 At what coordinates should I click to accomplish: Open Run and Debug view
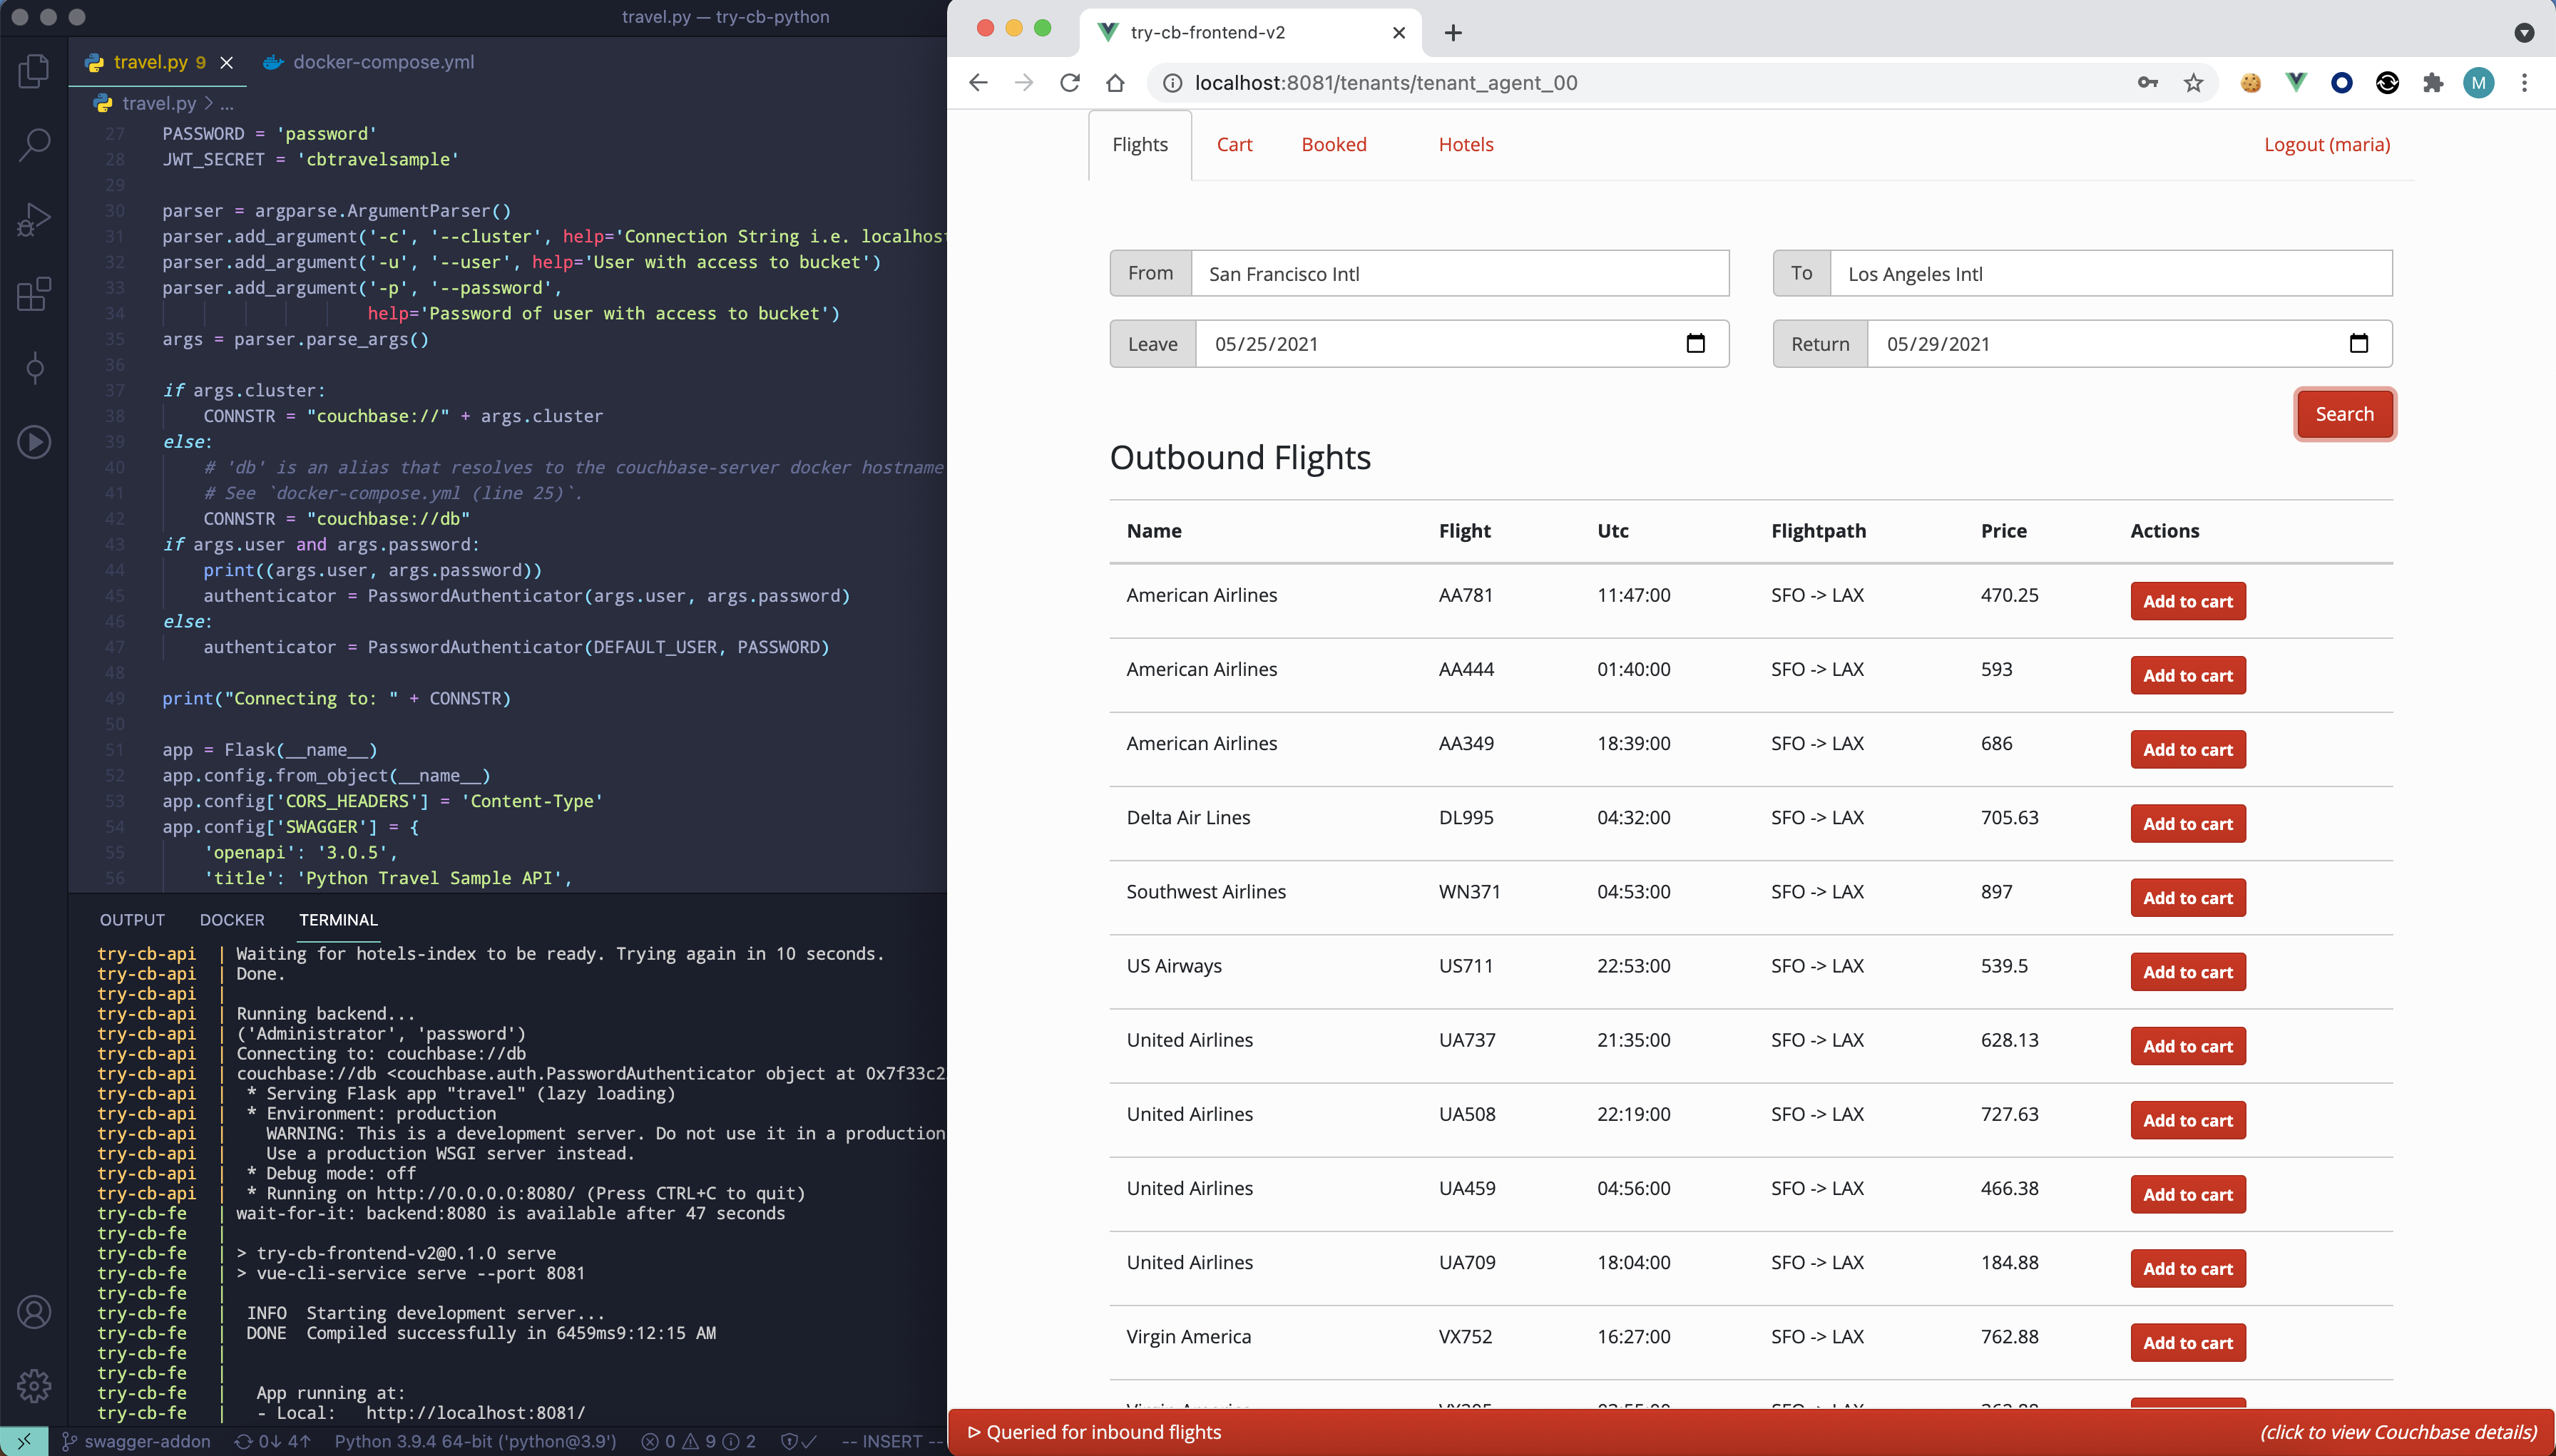tap(34, 219)
